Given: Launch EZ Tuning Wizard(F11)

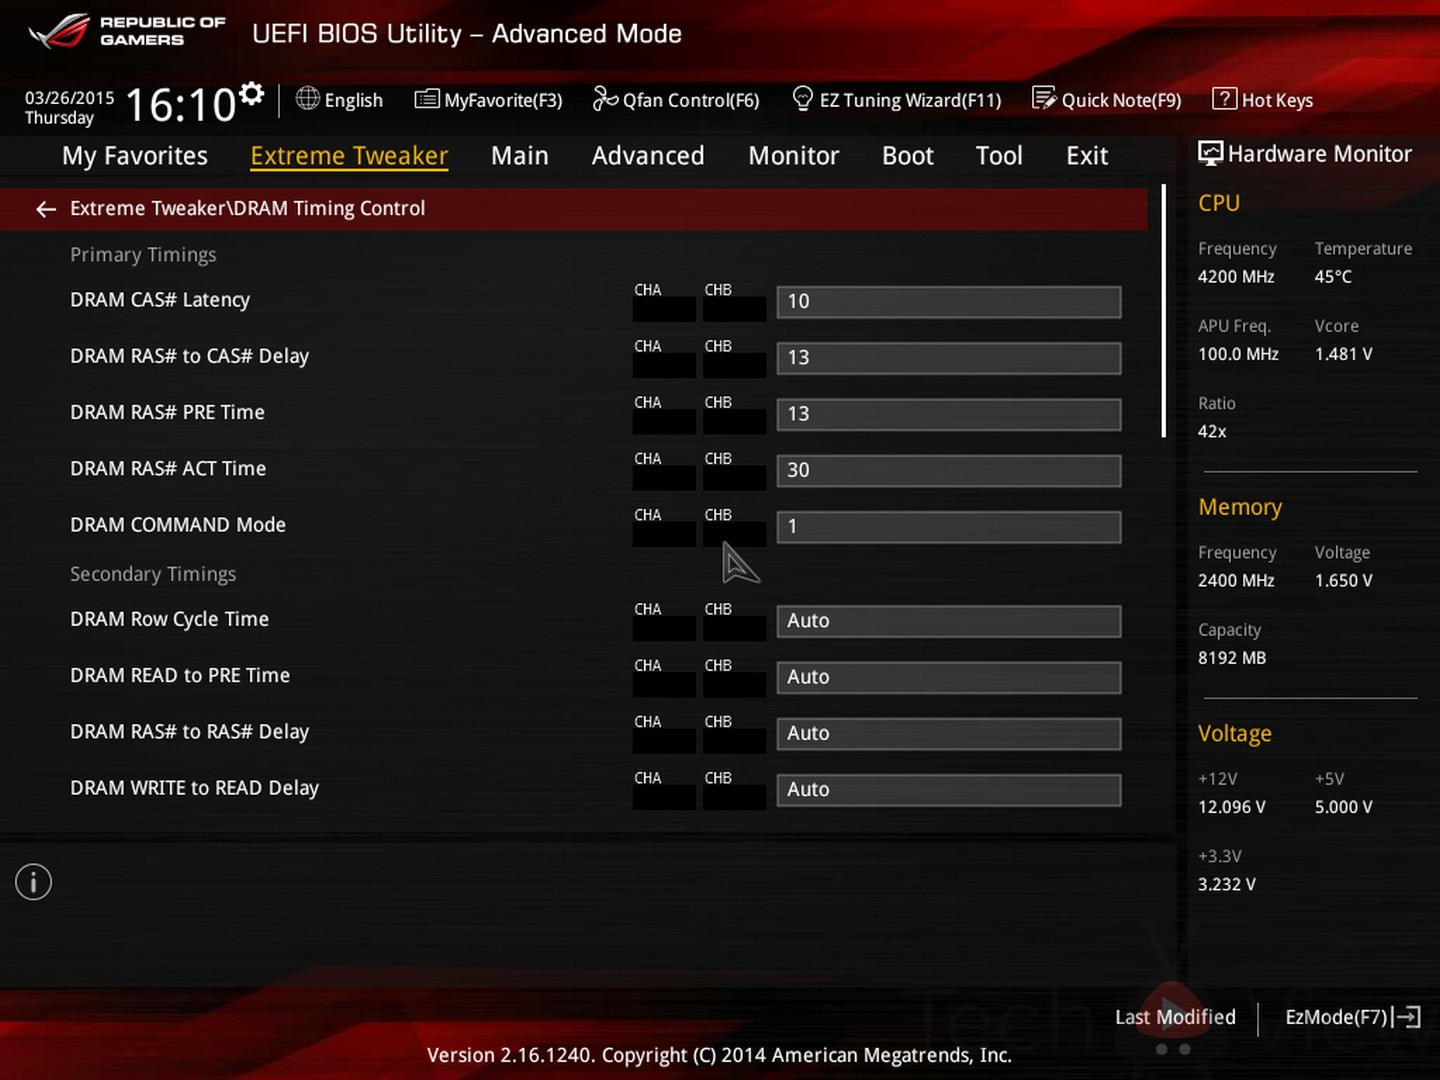Looking at the screenshot, I should [x=897, y=100].
